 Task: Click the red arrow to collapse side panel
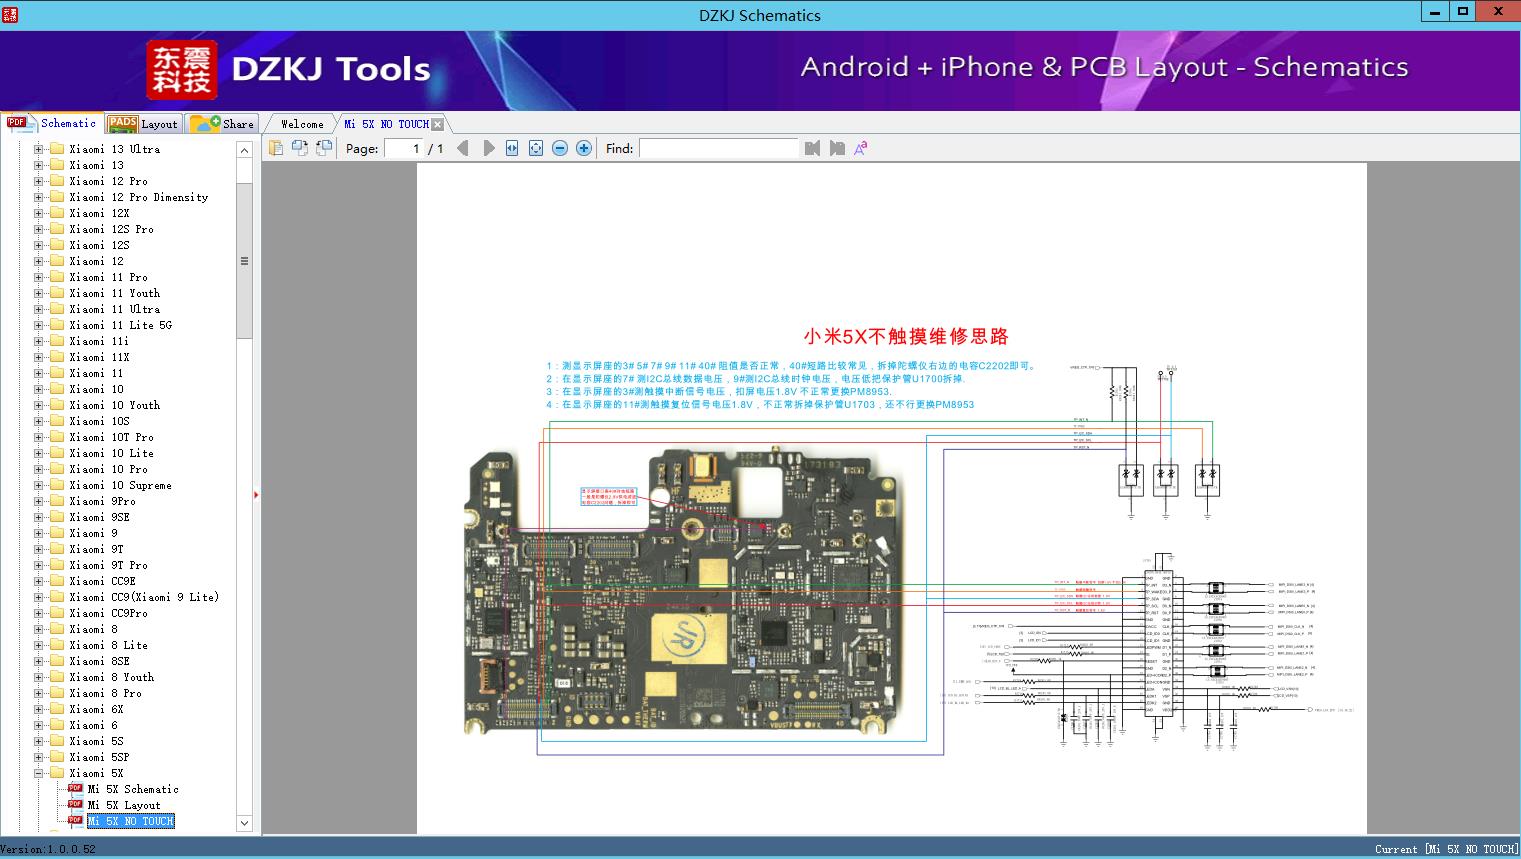pos(256,494)
